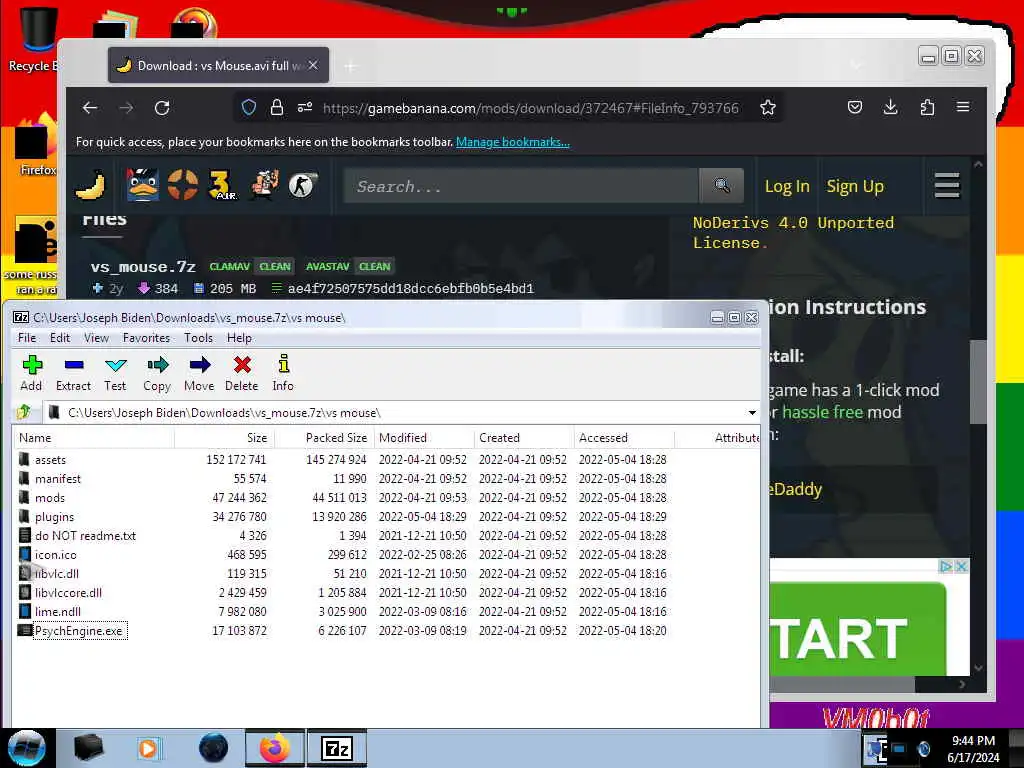Open a new Firefox tab
1024x768 pixels.
coord(351,66)
